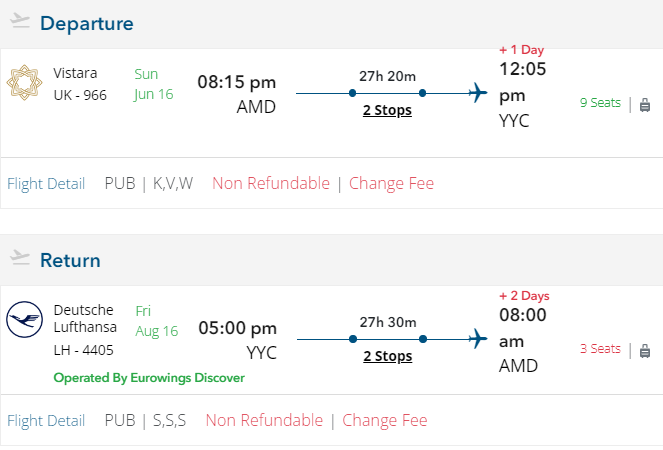View the Change Fee for the return flight
The width and height of the screenshot is (663, 450).
point(384,420)
